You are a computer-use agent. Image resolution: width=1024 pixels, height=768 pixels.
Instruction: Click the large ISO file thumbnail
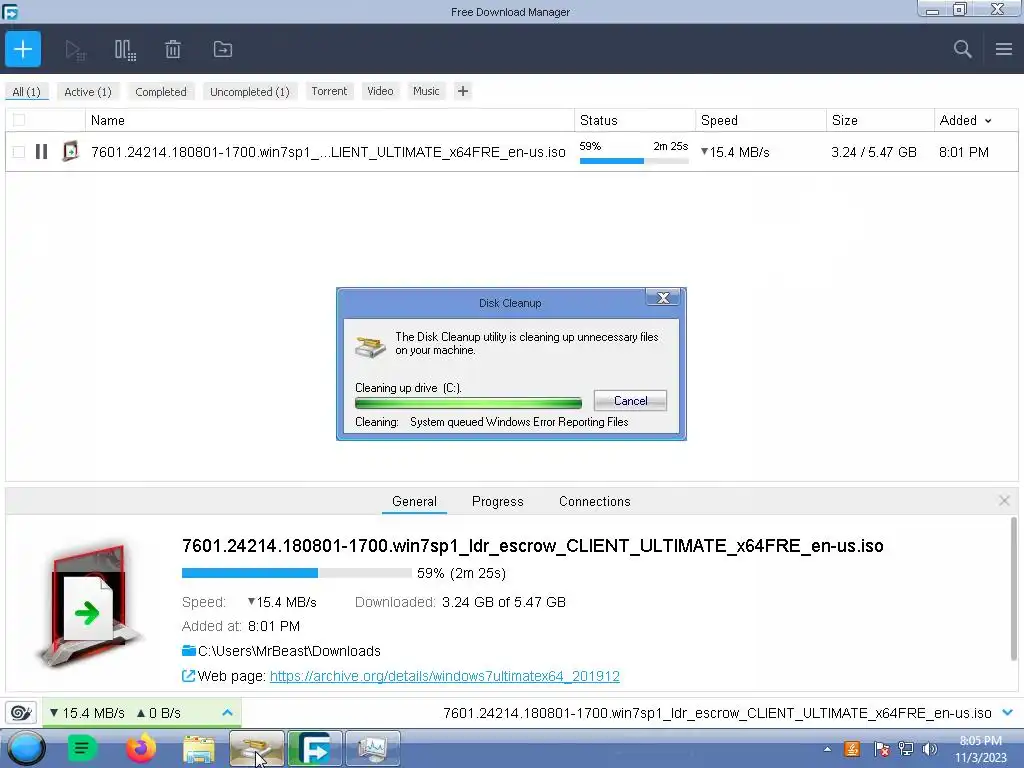(x=89, y=605)
